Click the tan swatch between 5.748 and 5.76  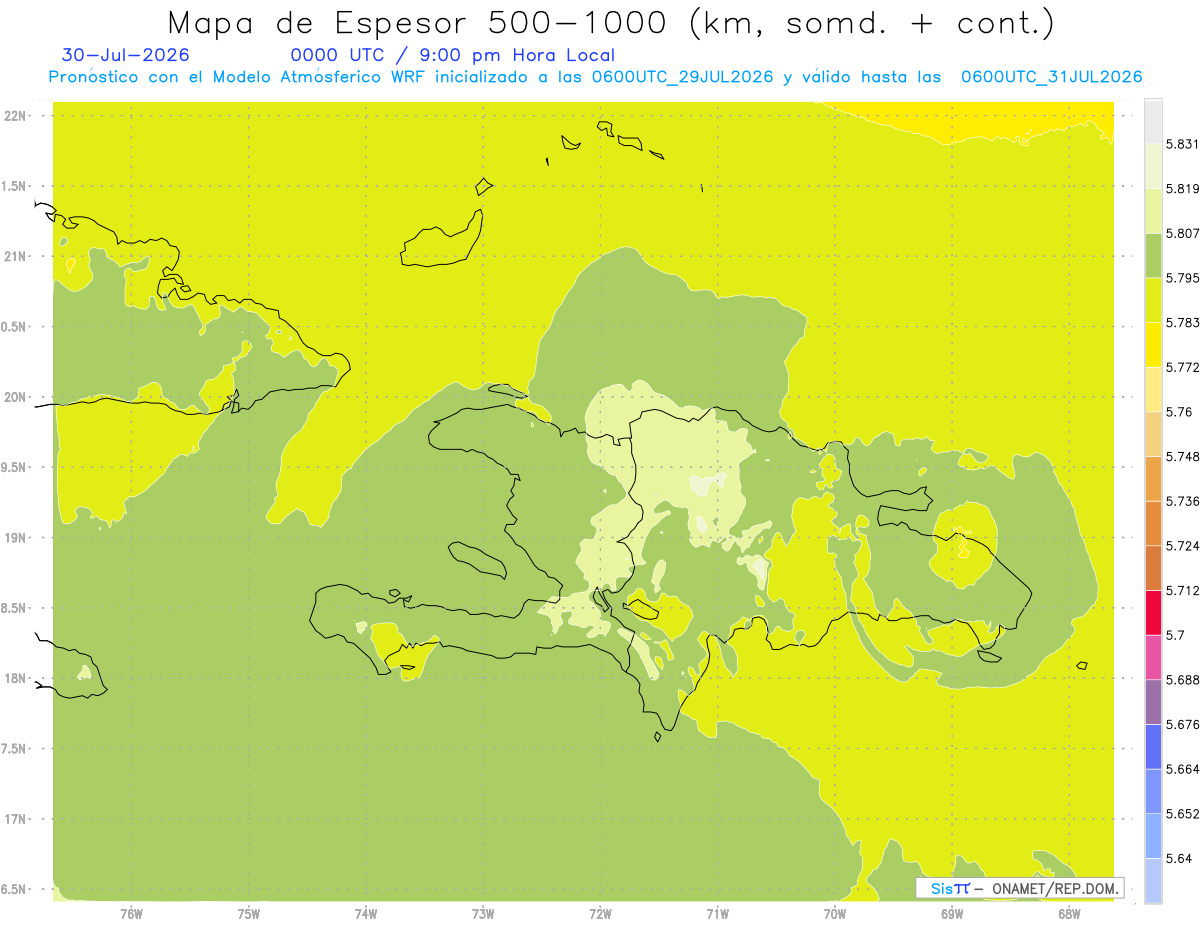1153,433
